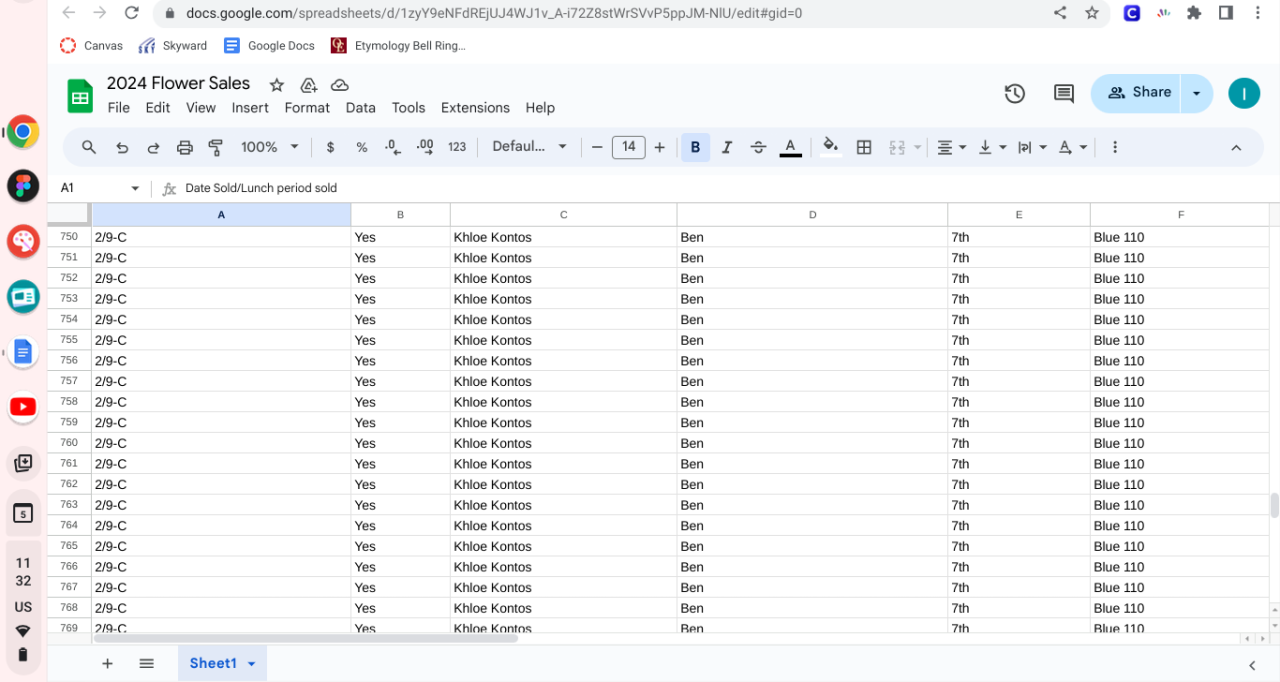Click the Undo arrow icon
Viewport: 1280px width, 682px height.
(x=122, y=147)
